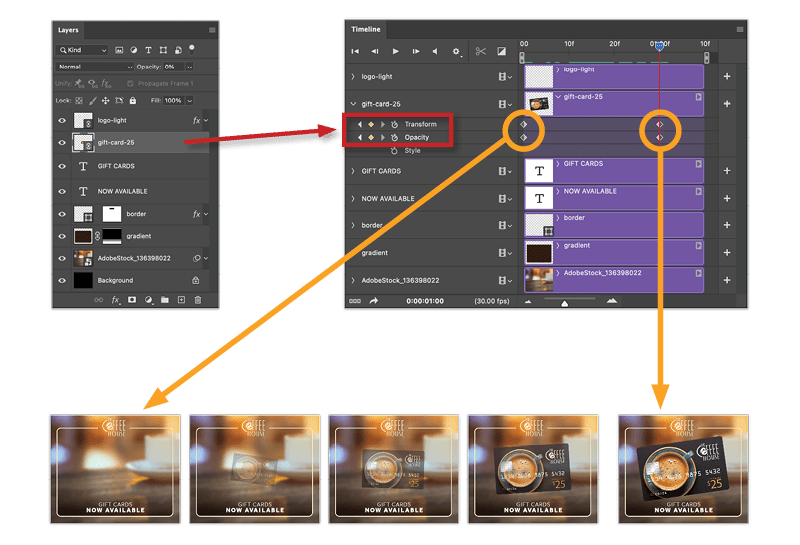
Task: Create a new fill or adjustment layer
Action: (148, 300)
